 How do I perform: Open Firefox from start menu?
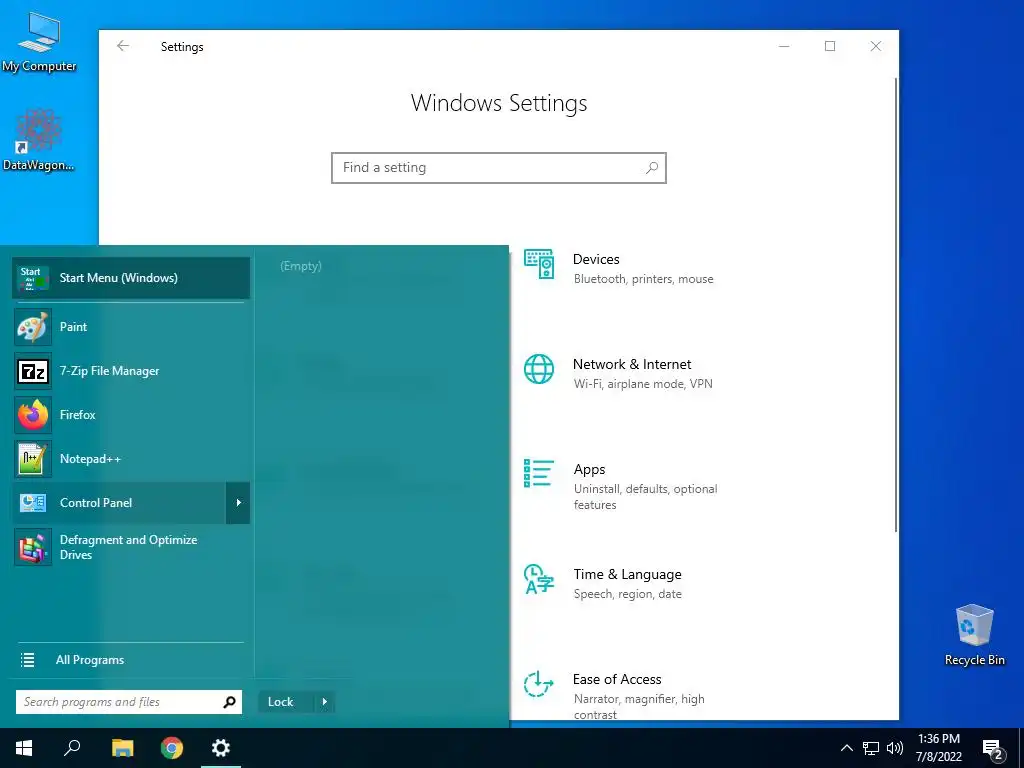point(131,415)
